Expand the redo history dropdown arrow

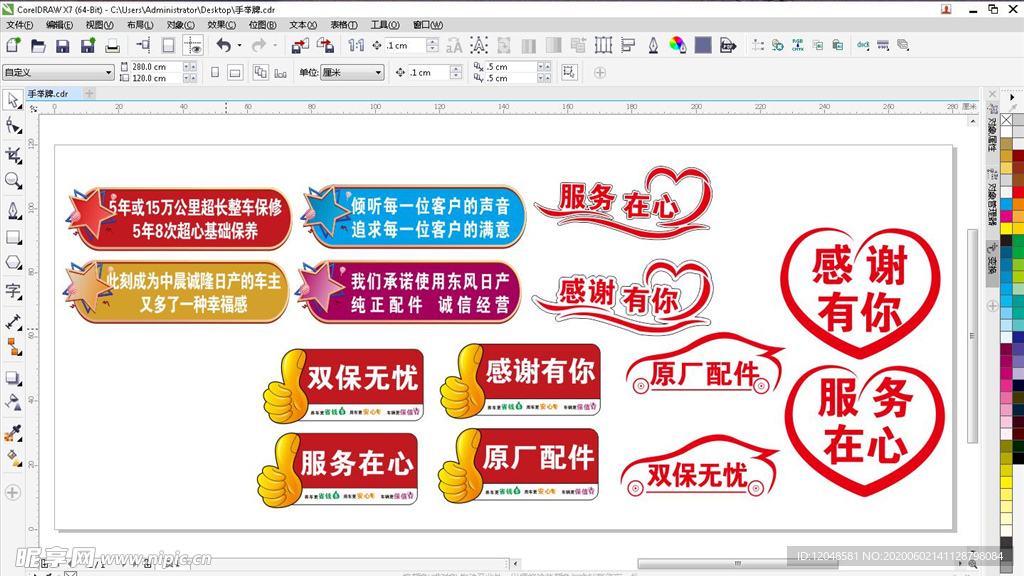pyautogui.click(x=274, y=46)
